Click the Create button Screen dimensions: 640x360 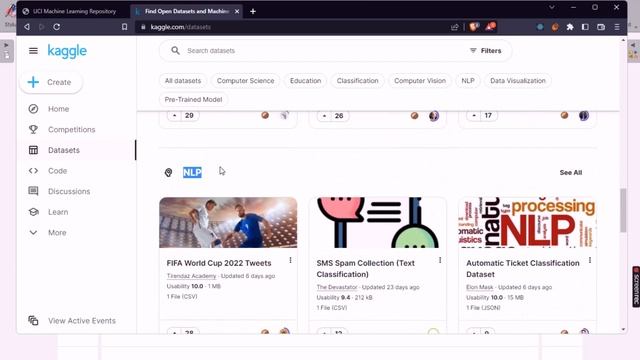[51, 82]
